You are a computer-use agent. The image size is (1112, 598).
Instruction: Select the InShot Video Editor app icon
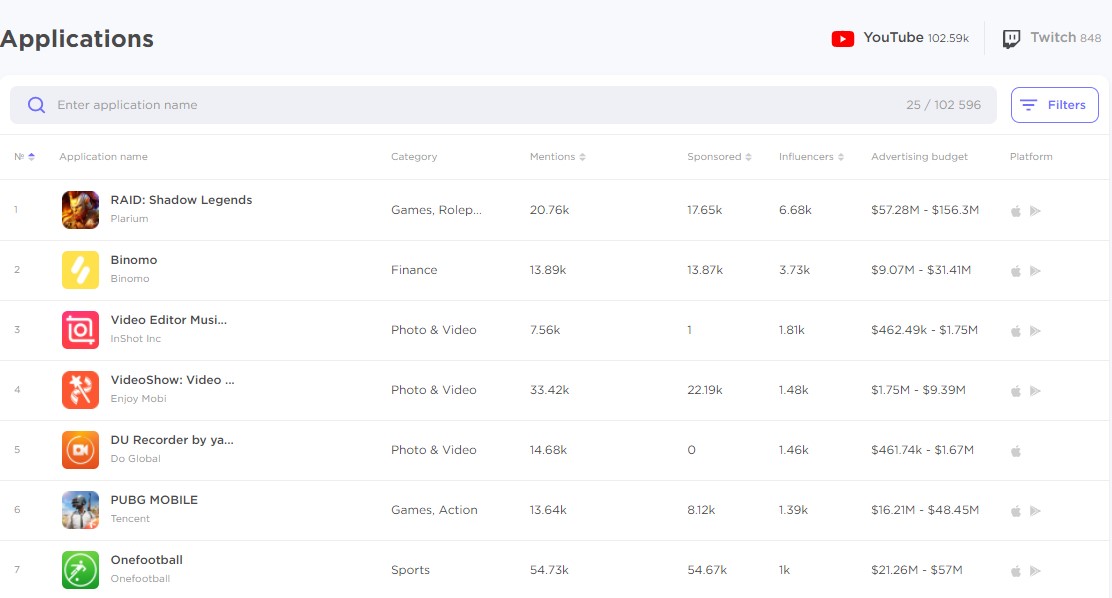[80, 330]
